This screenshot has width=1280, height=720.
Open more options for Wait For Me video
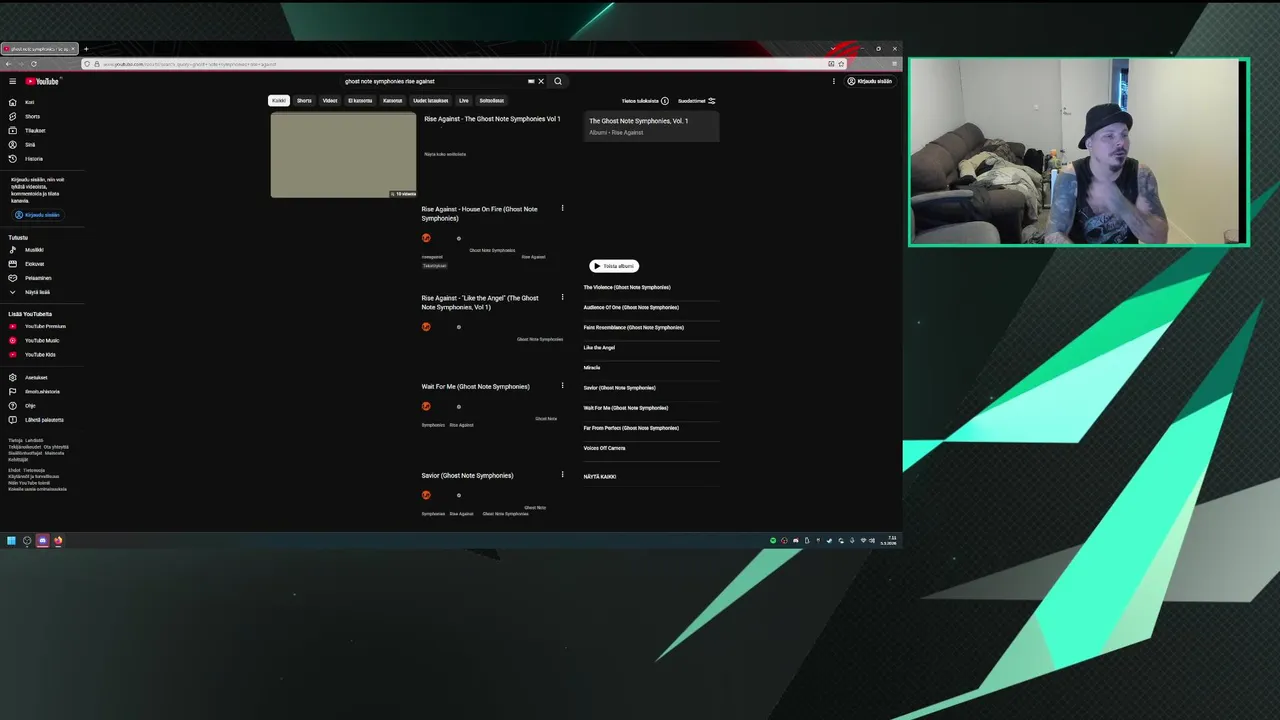pyautogui.click(x=562, y=386)
